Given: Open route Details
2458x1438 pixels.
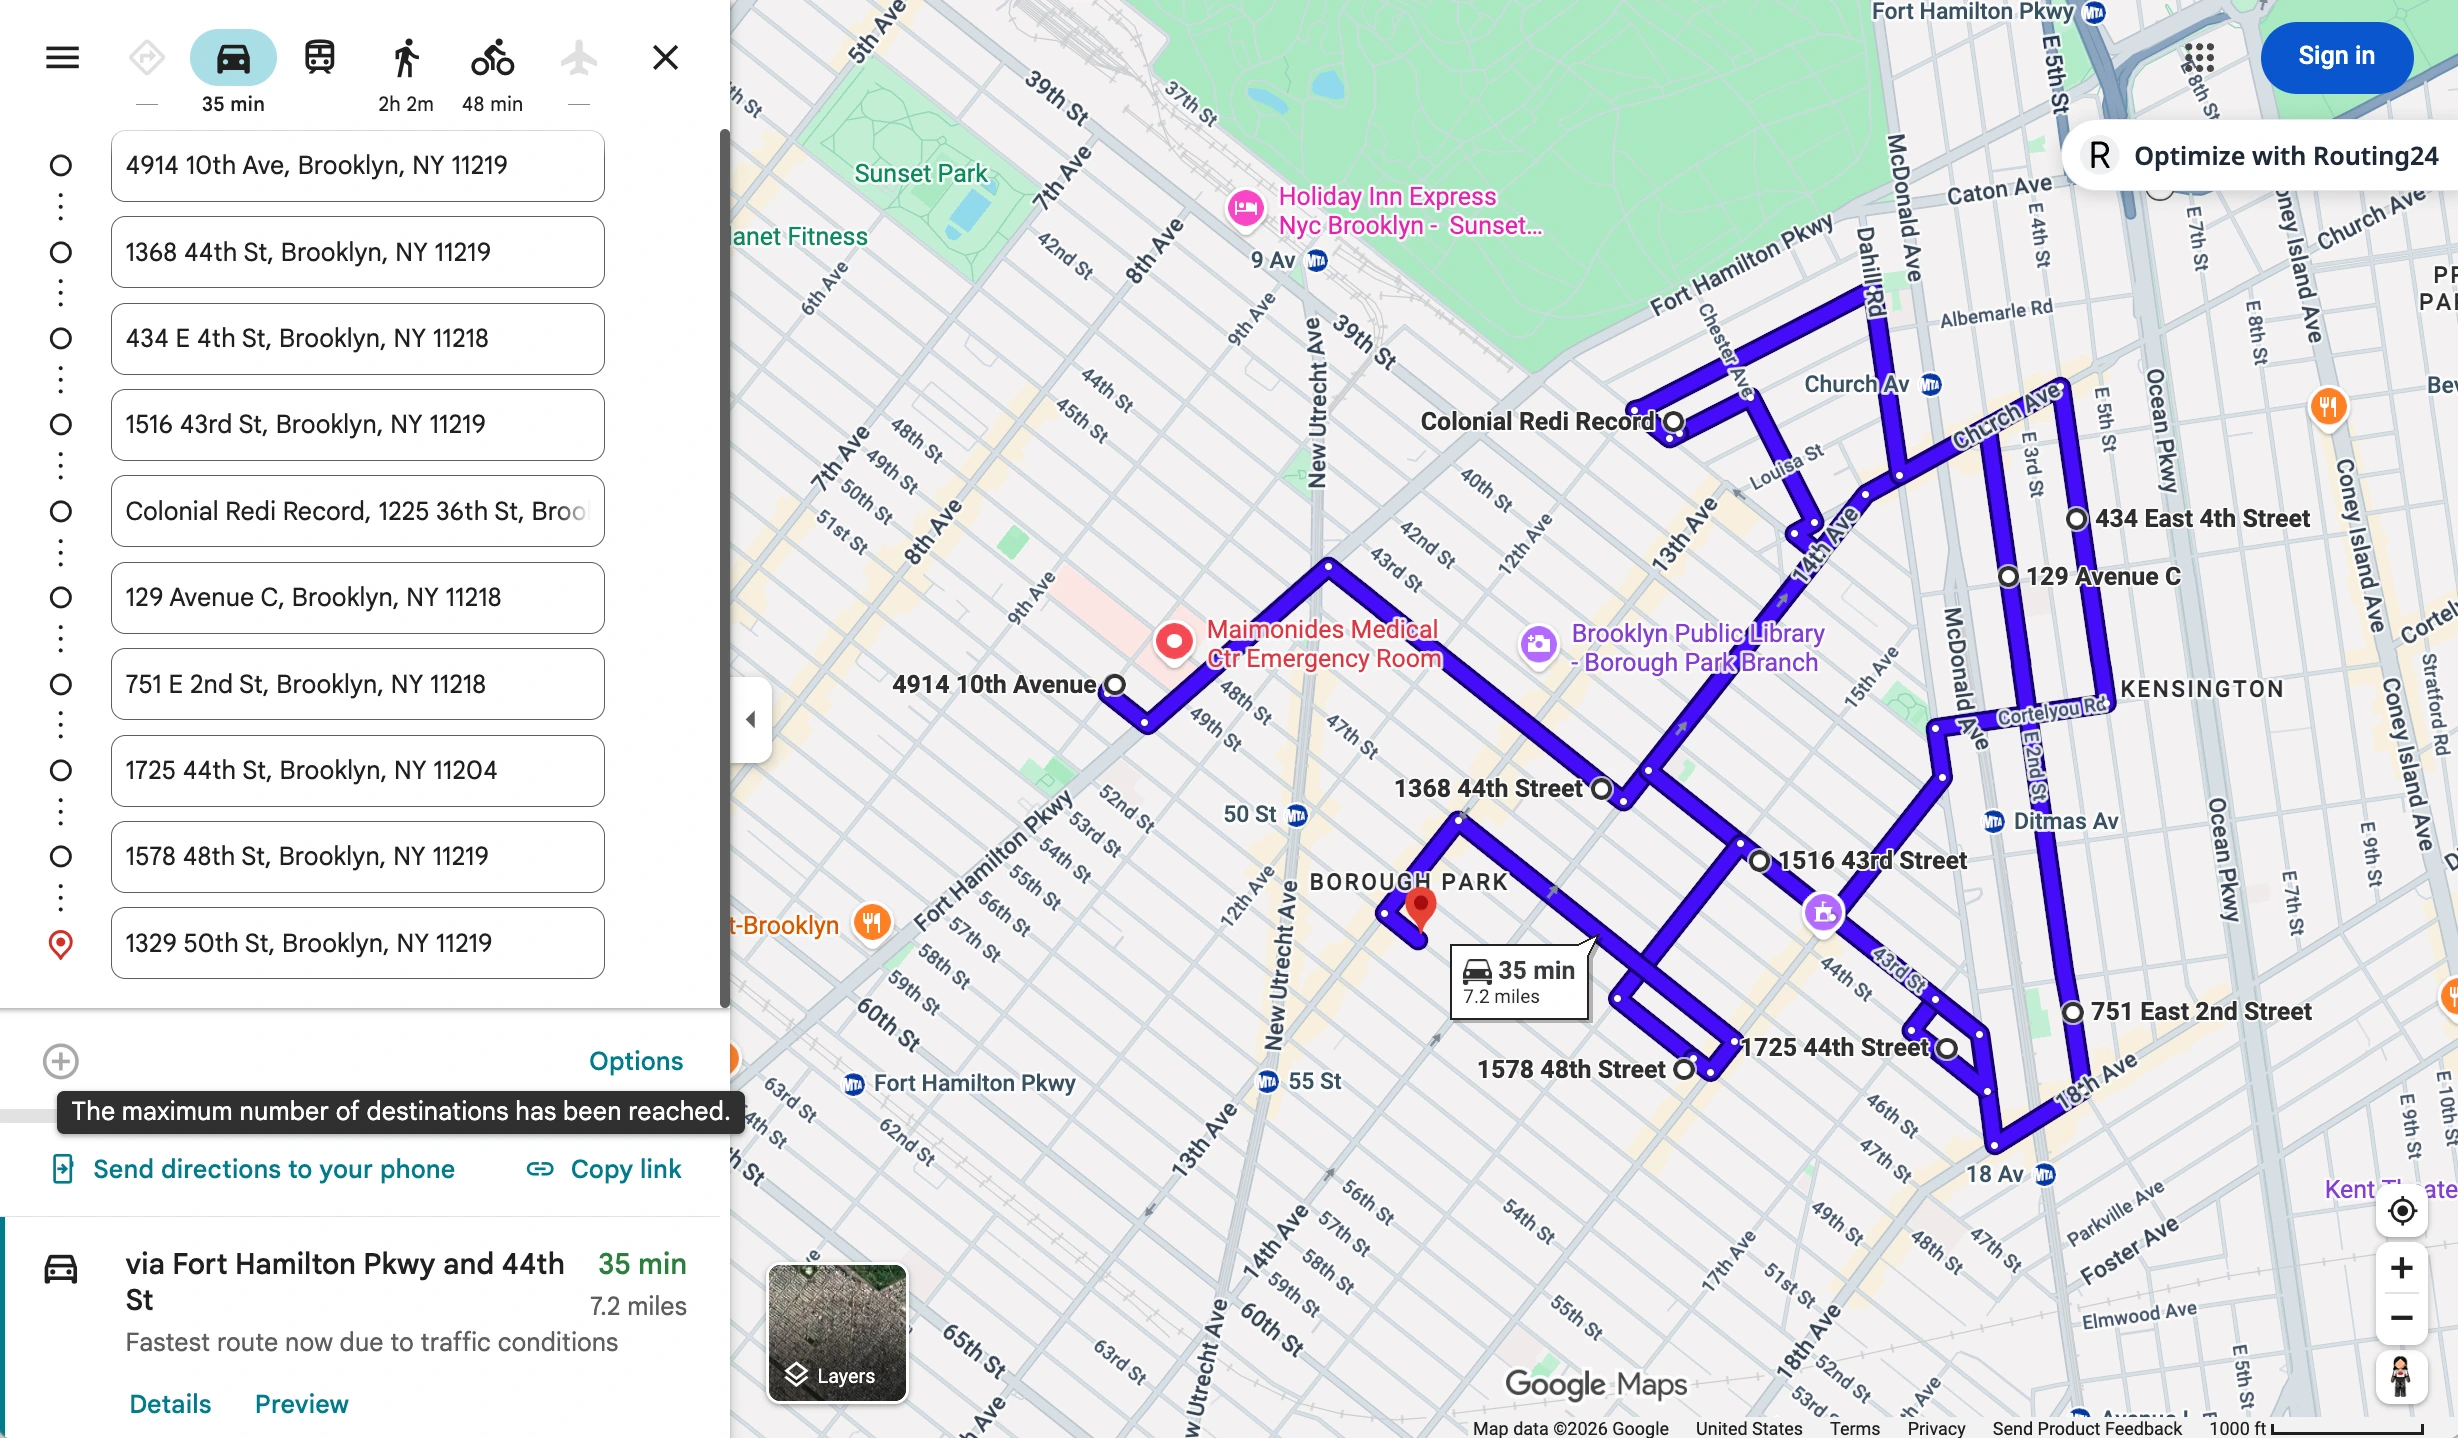Looking at the screenshot, I should click(170, 1404).
